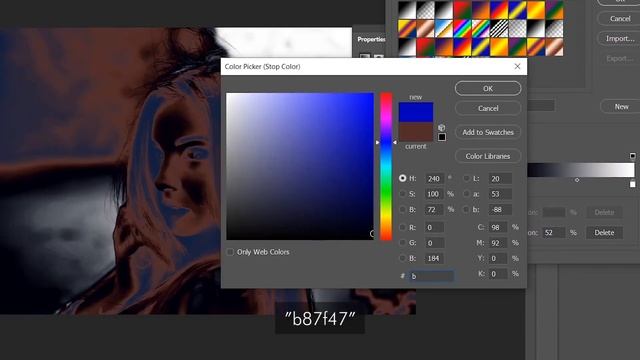Screen dimensions: 640x360
Task: Click the hex color input field
Action: point(431,276)
